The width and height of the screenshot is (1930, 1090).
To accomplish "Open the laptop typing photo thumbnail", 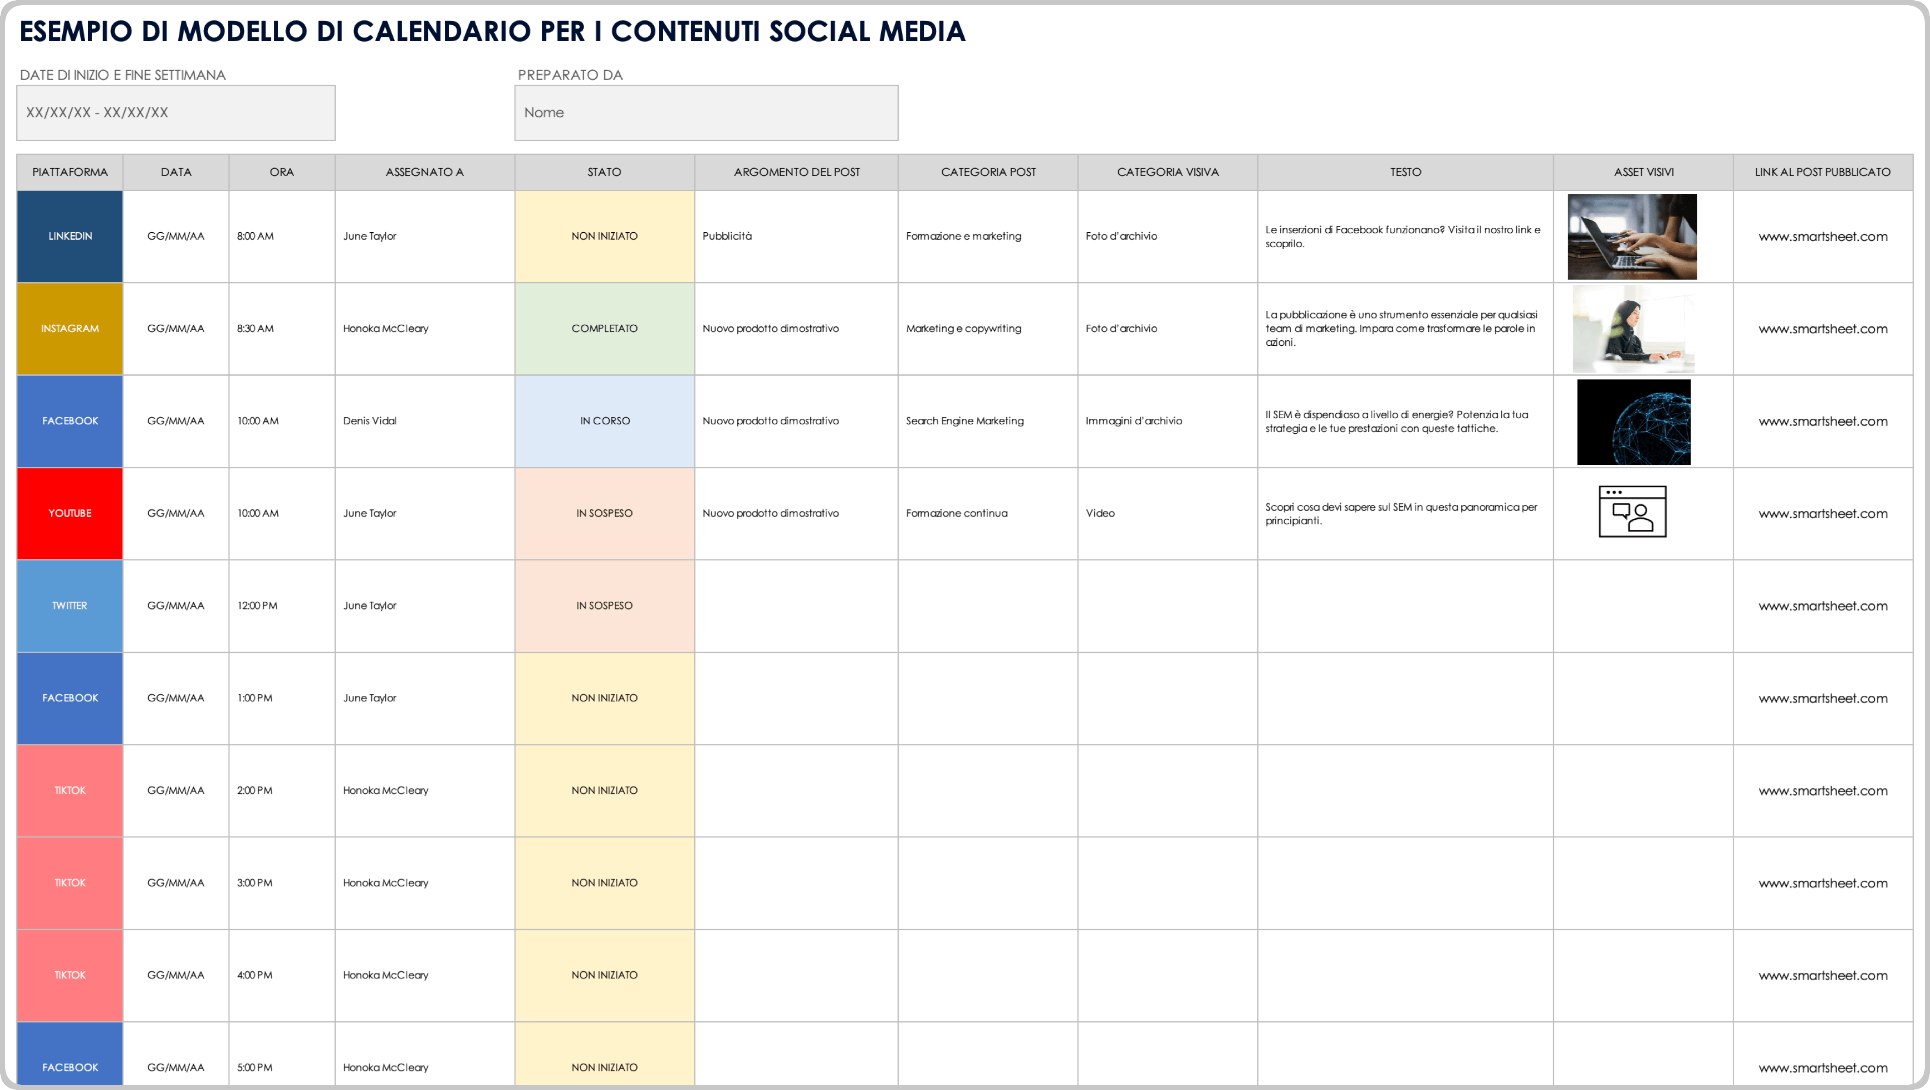I will pos(1632,237).
